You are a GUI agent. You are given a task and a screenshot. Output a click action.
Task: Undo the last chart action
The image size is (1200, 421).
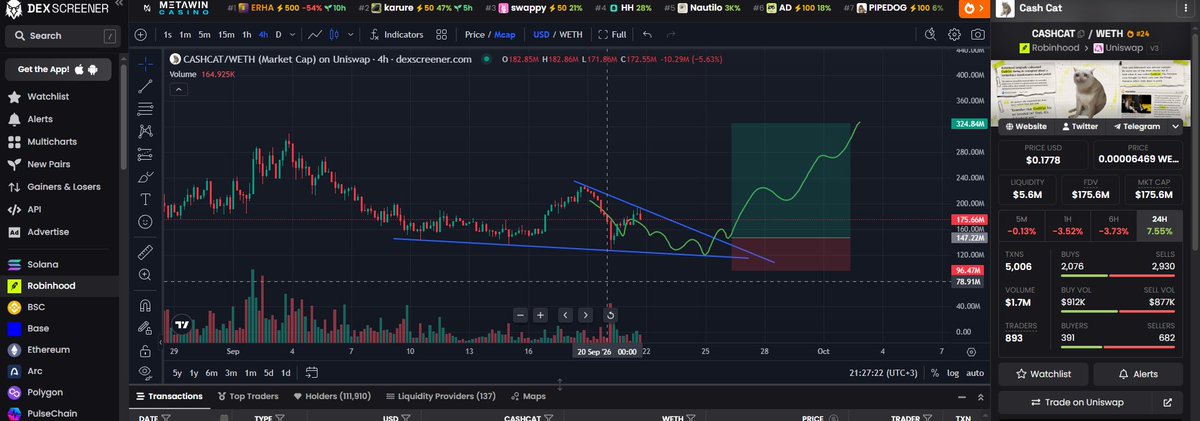pos(648,34)
